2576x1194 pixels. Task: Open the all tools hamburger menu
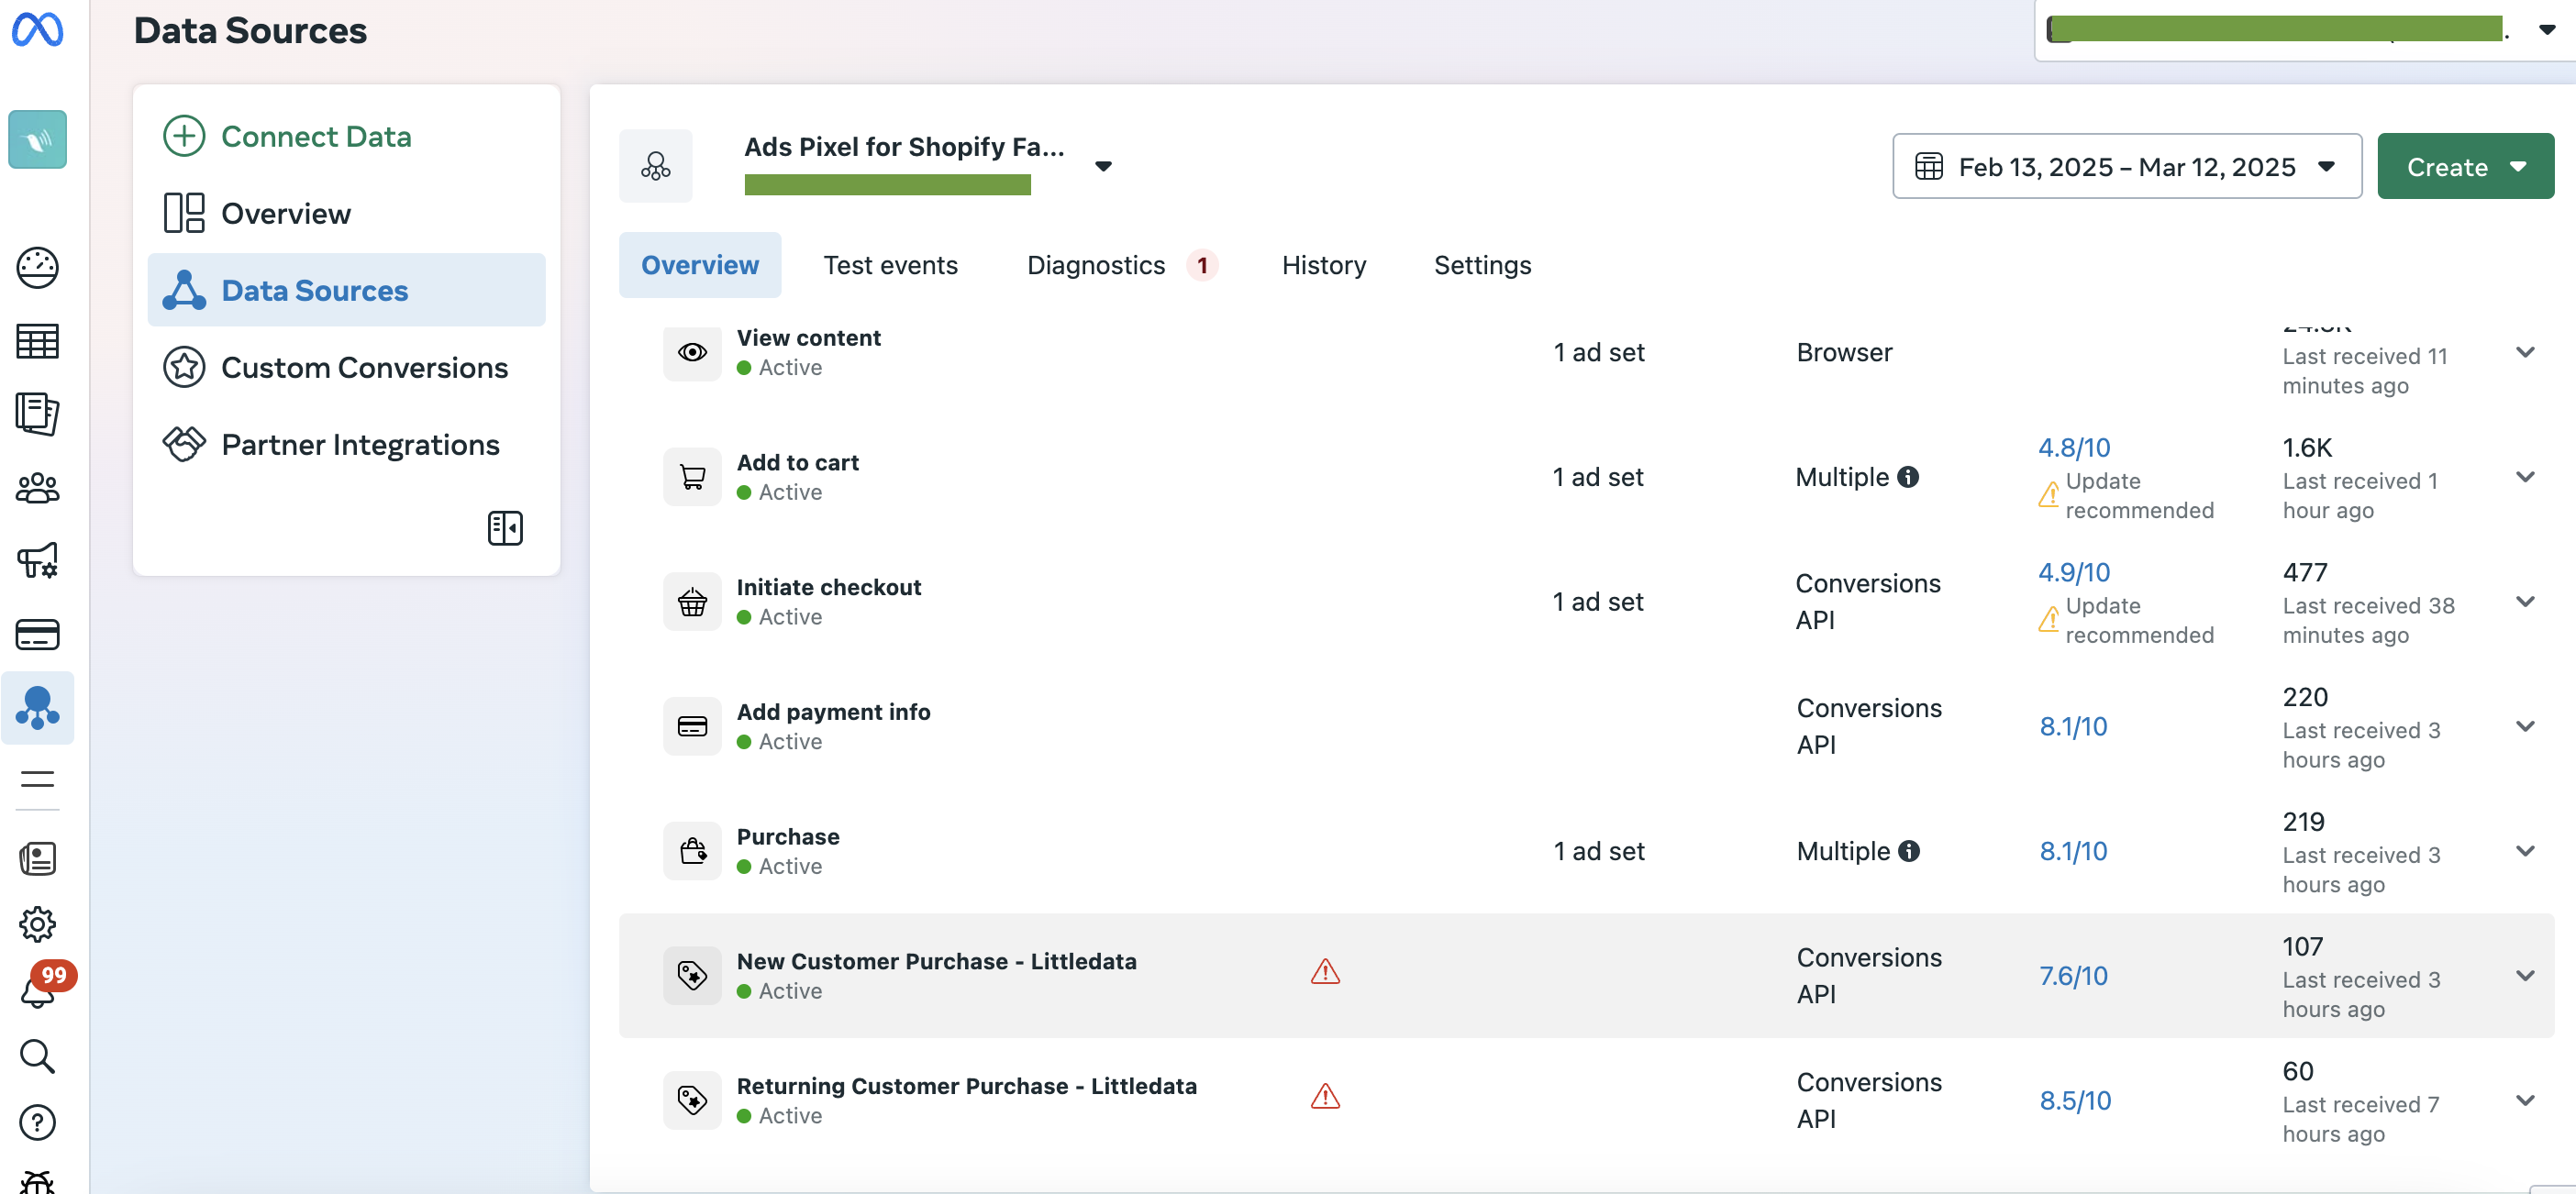click(x=37, y=779)
